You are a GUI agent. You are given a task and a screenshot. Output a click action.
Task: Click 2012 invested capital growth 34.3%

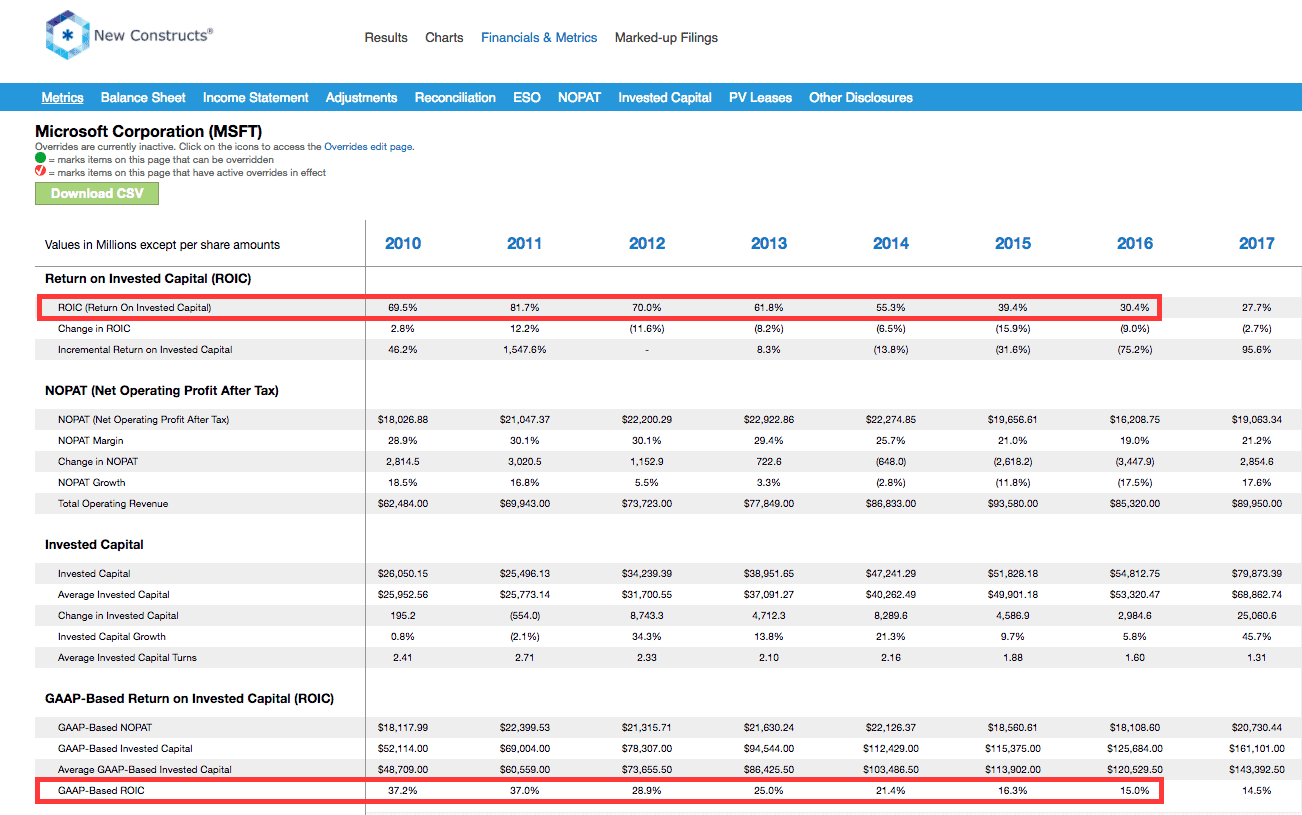click(647, 637)
